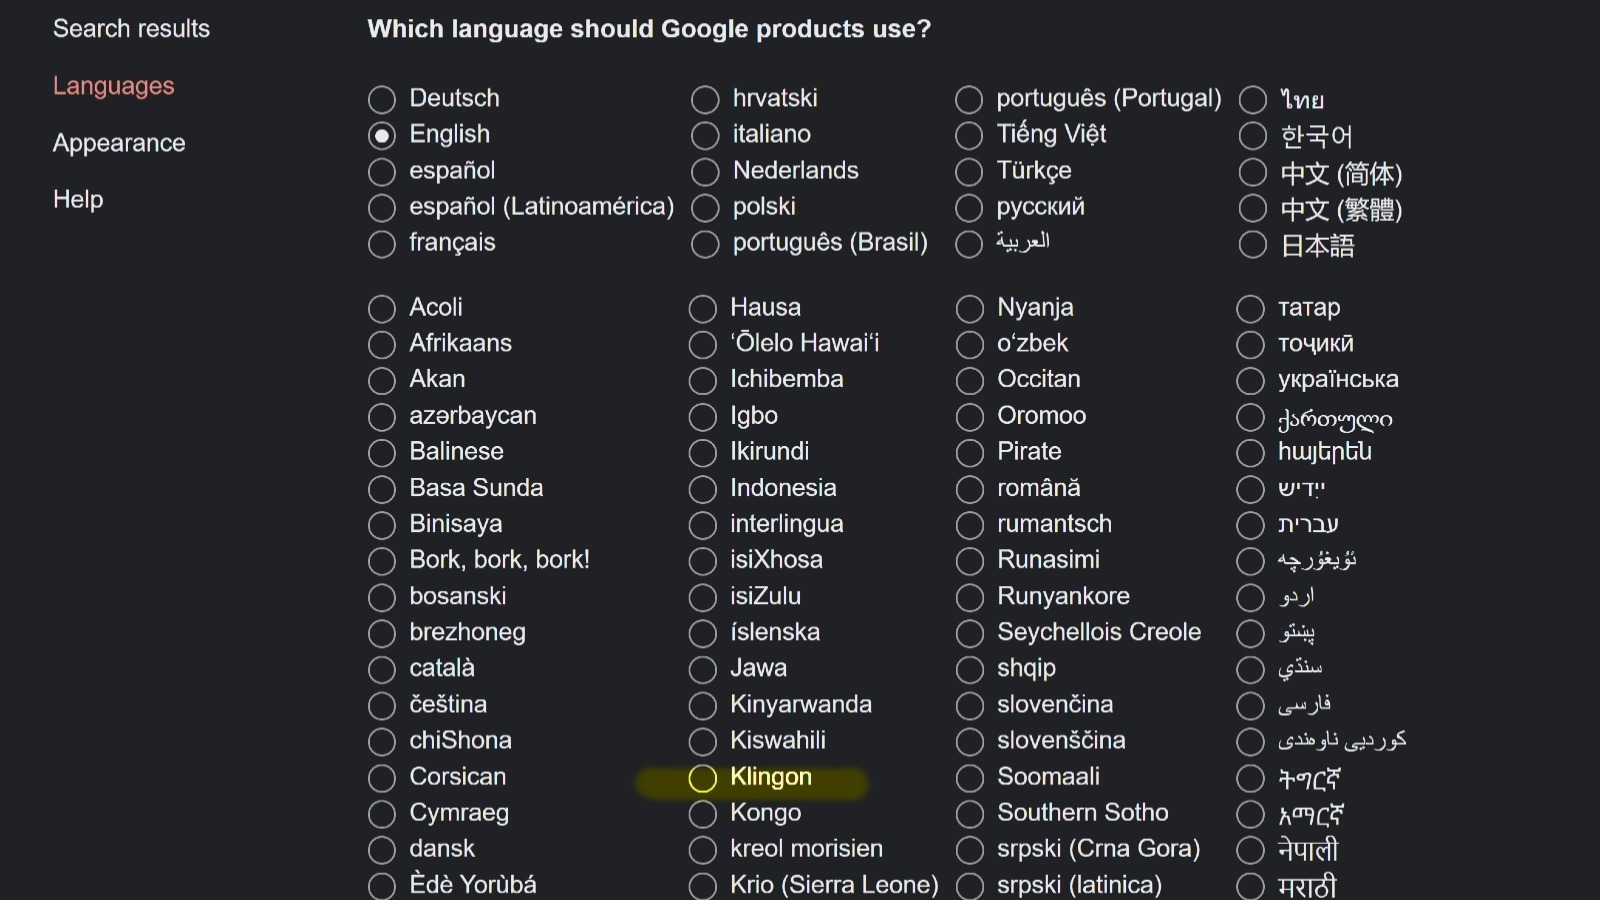
Task: Select Tiếng Việt language
Action: [969, 135]
